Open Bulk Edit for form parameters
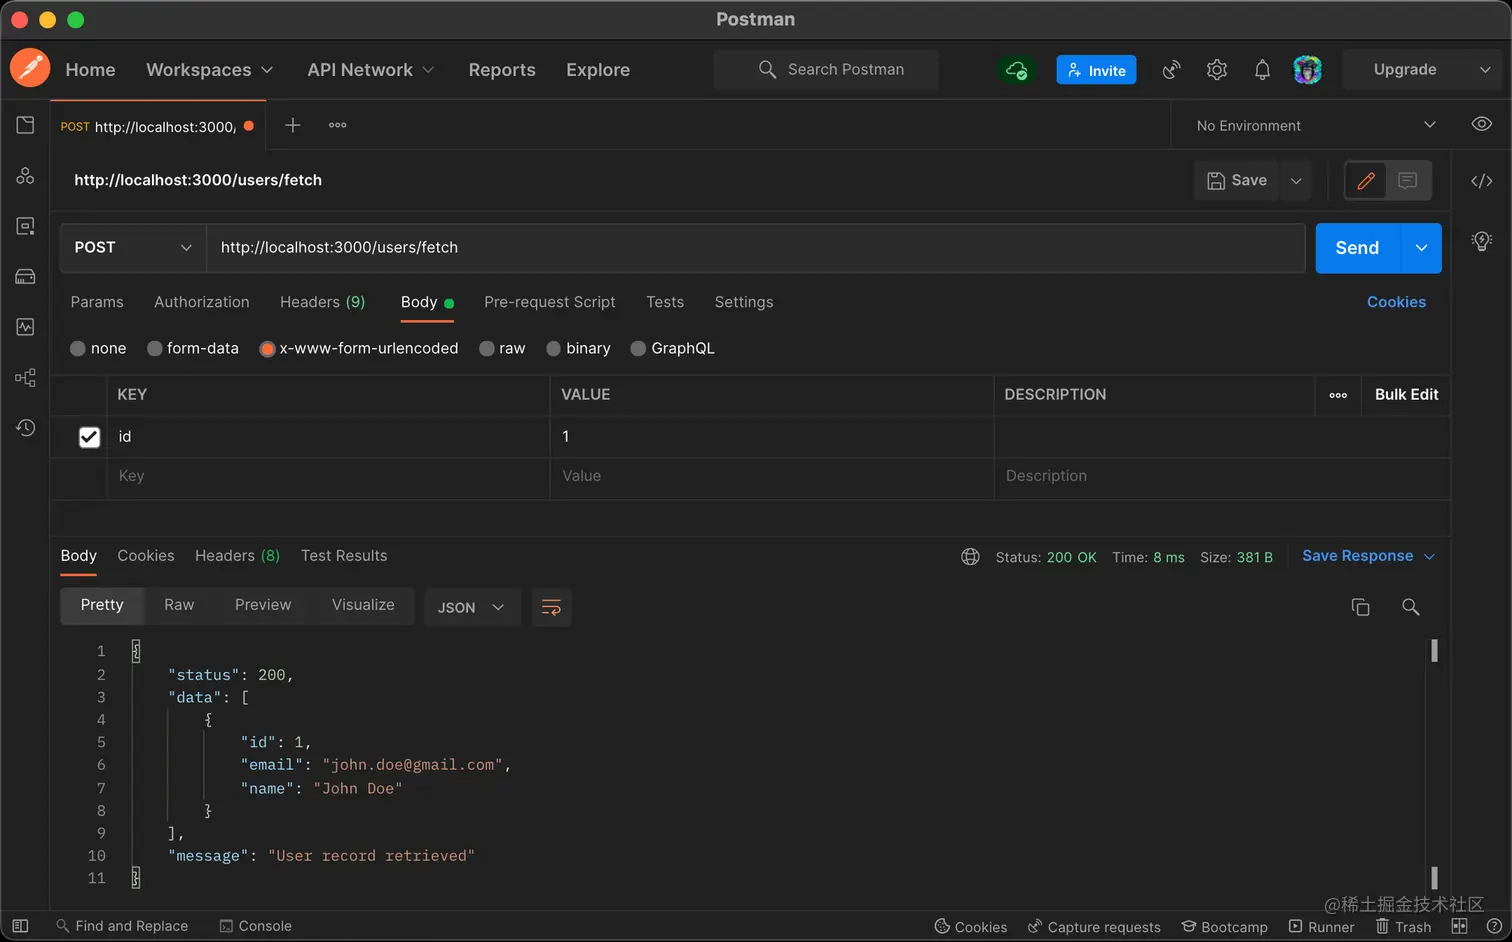1512x942 pixels. click(1405, 395)
